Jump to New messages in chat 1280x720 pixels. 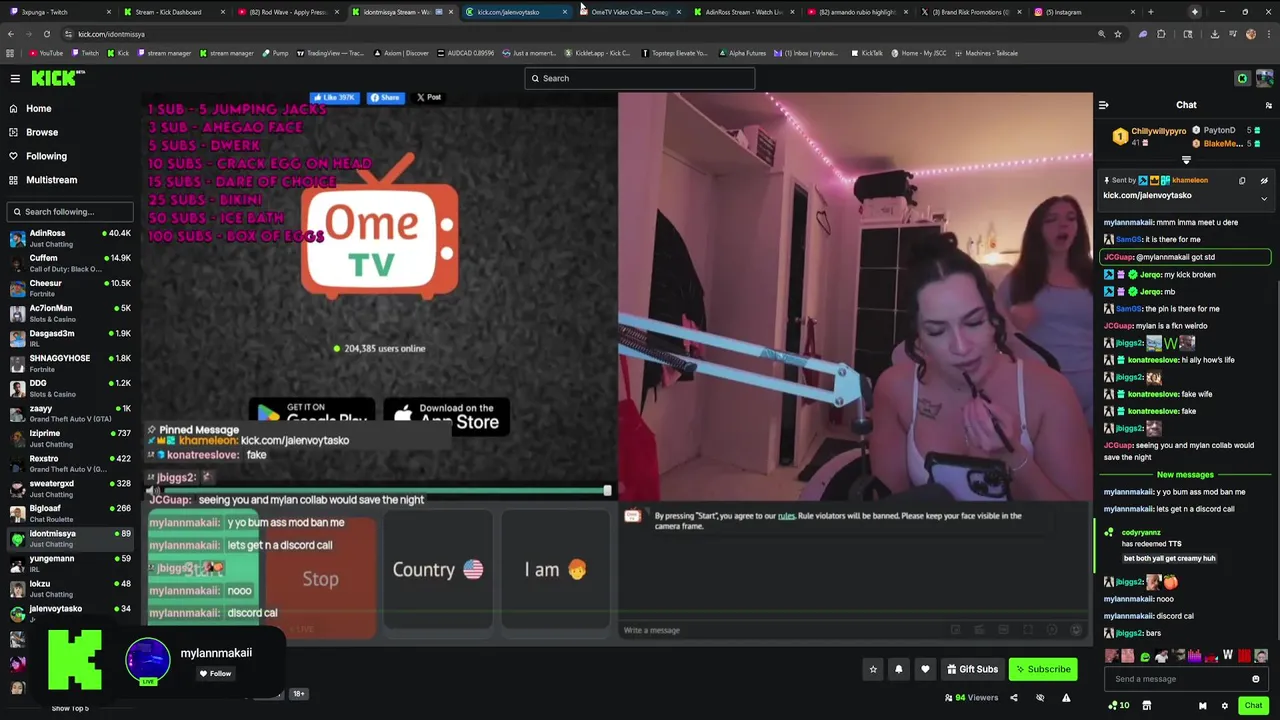(1185, 475)
